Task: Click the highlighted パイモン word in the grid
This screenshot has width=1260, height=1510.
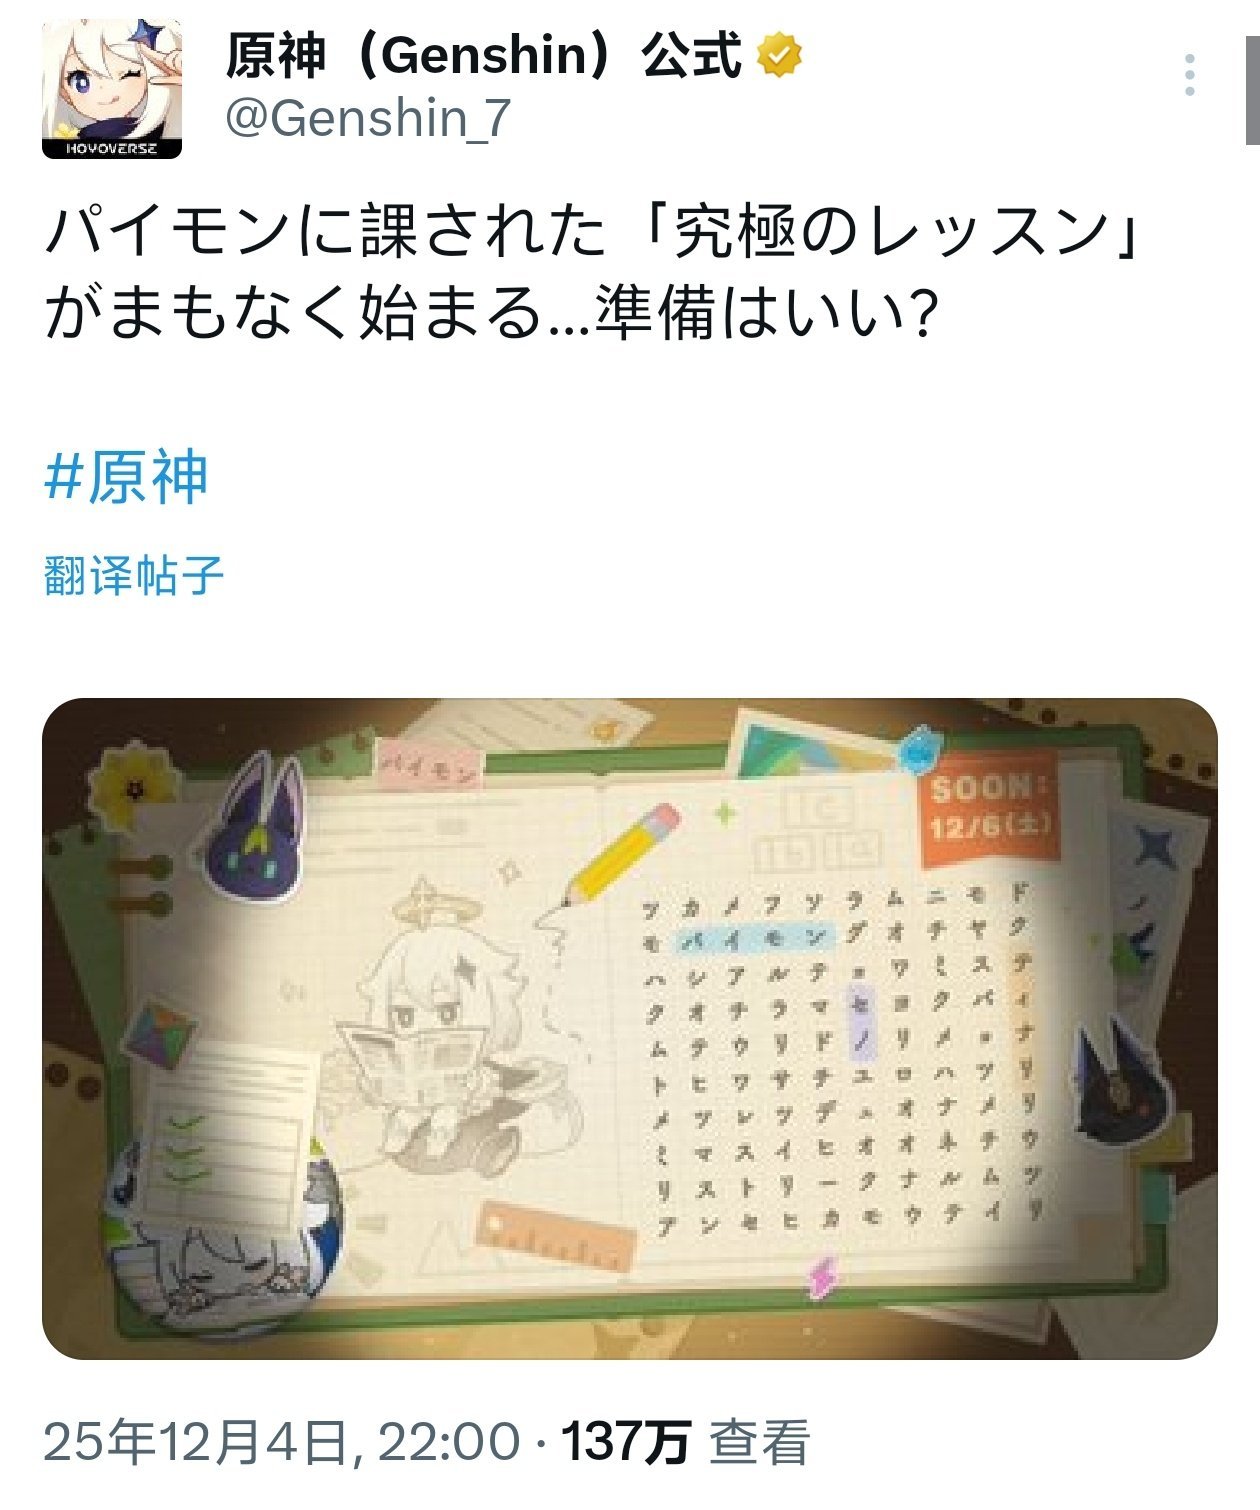Action: [756, 939]
